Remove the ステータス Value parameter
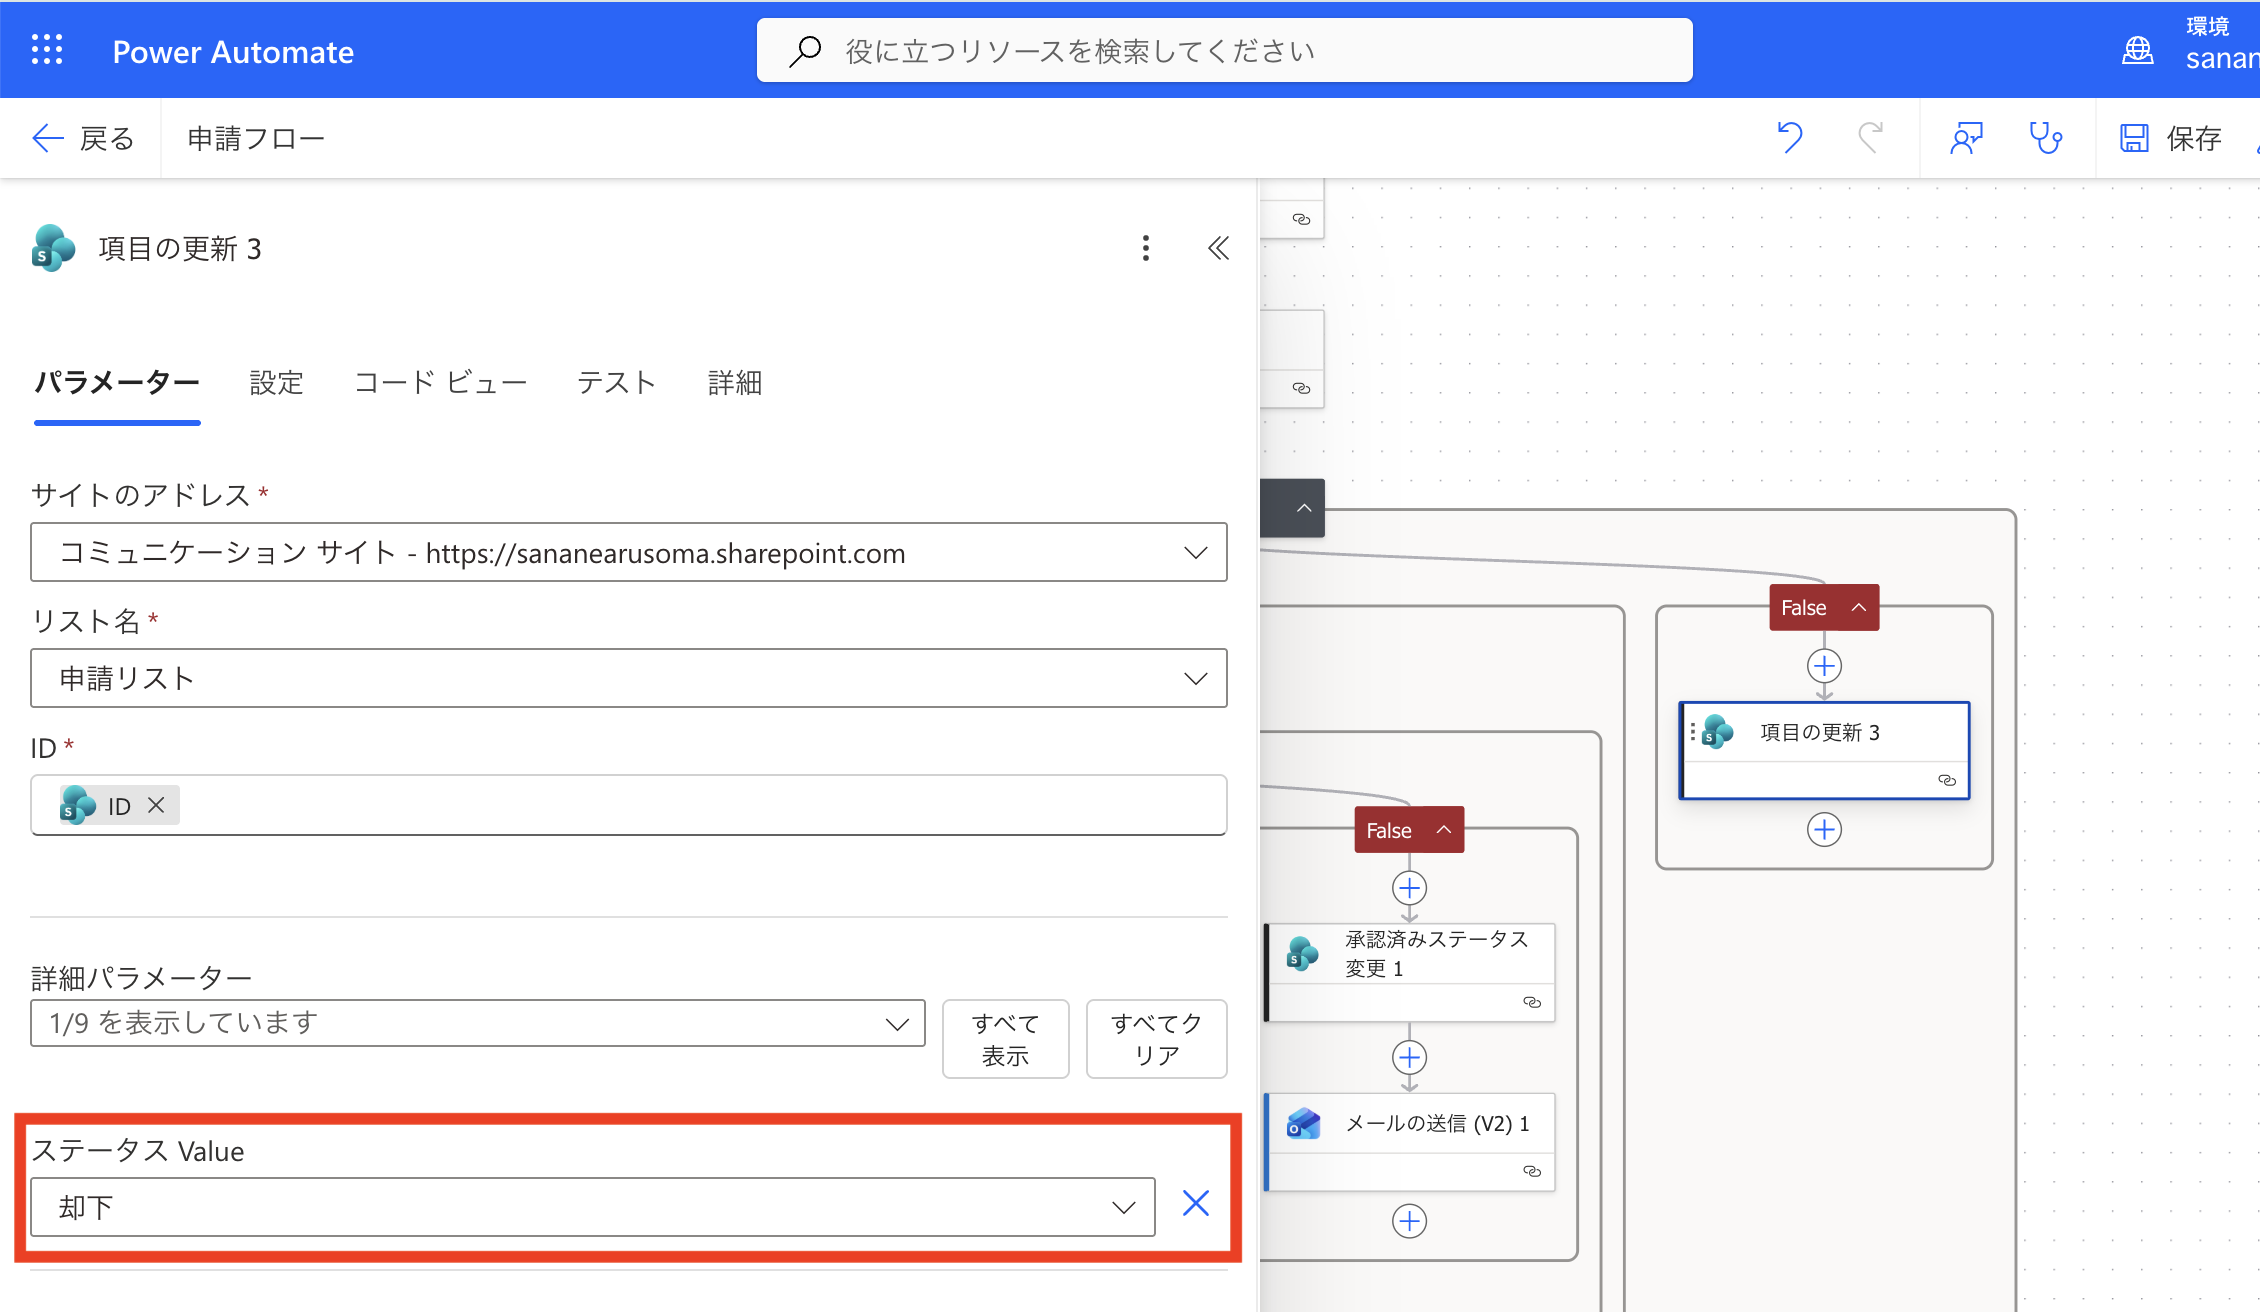The image size is (2260, 1312). tap(1196, 1203)
